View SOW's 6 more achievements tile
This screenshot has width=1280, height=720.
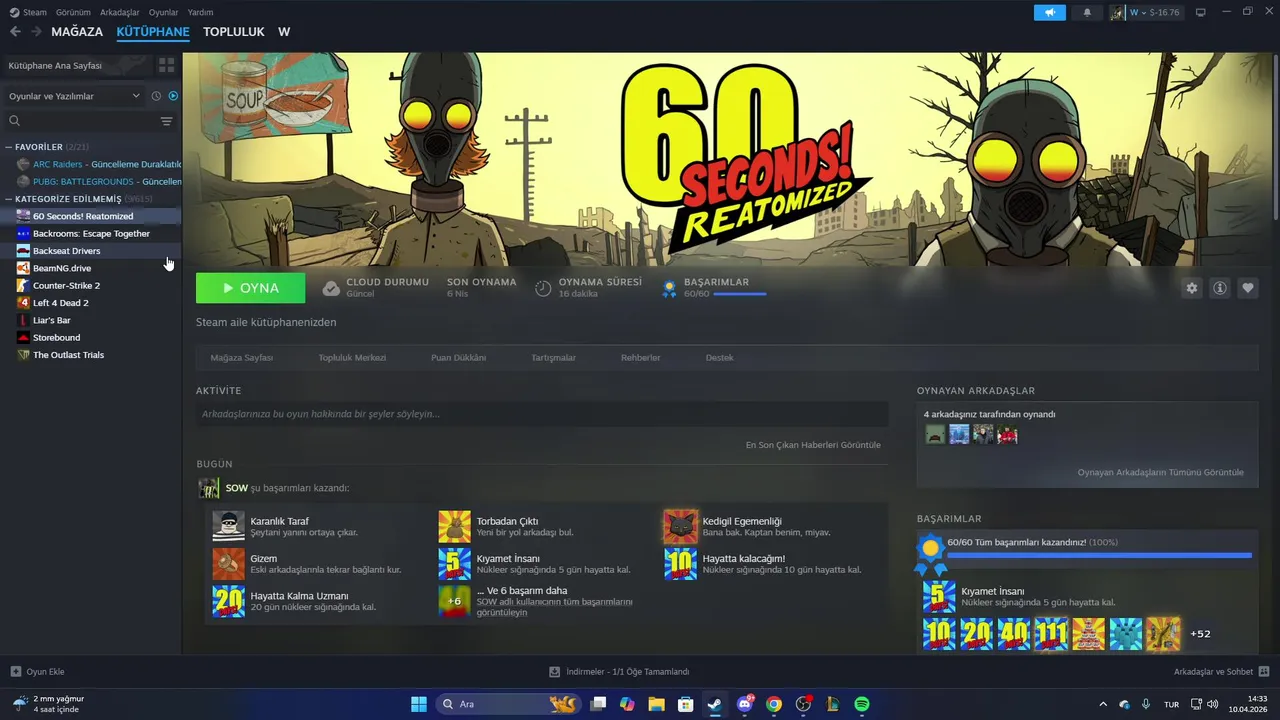pyautogui.click(x=454, y=601)
